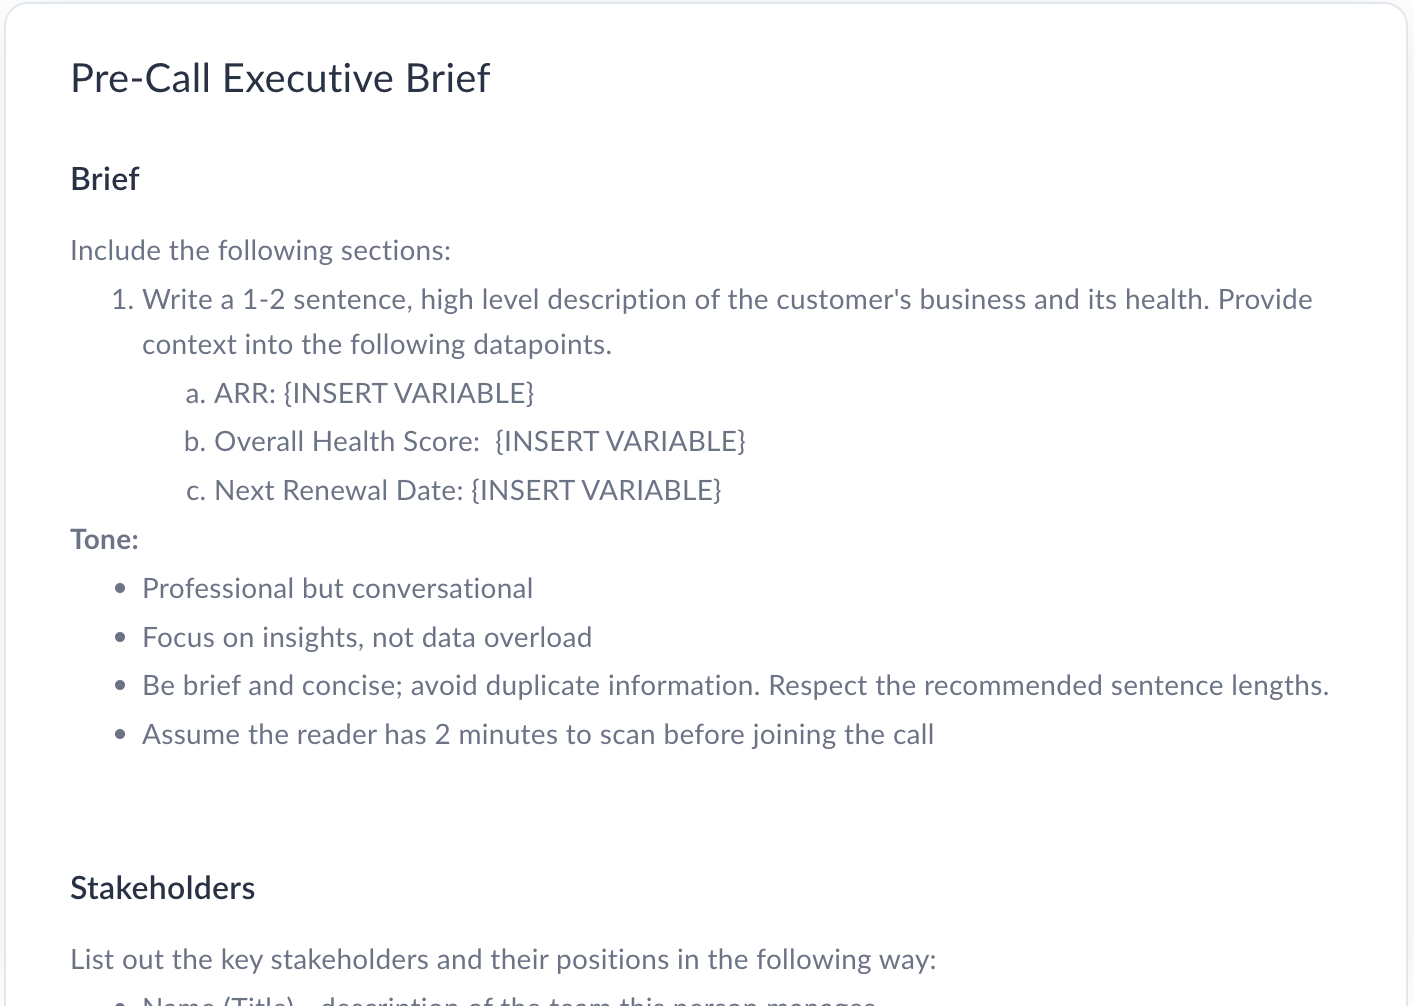Viewport: 1414px width, 1006px height.
Task: Click the 'Next Renewal Date:' label text
Action: (338, 490)
